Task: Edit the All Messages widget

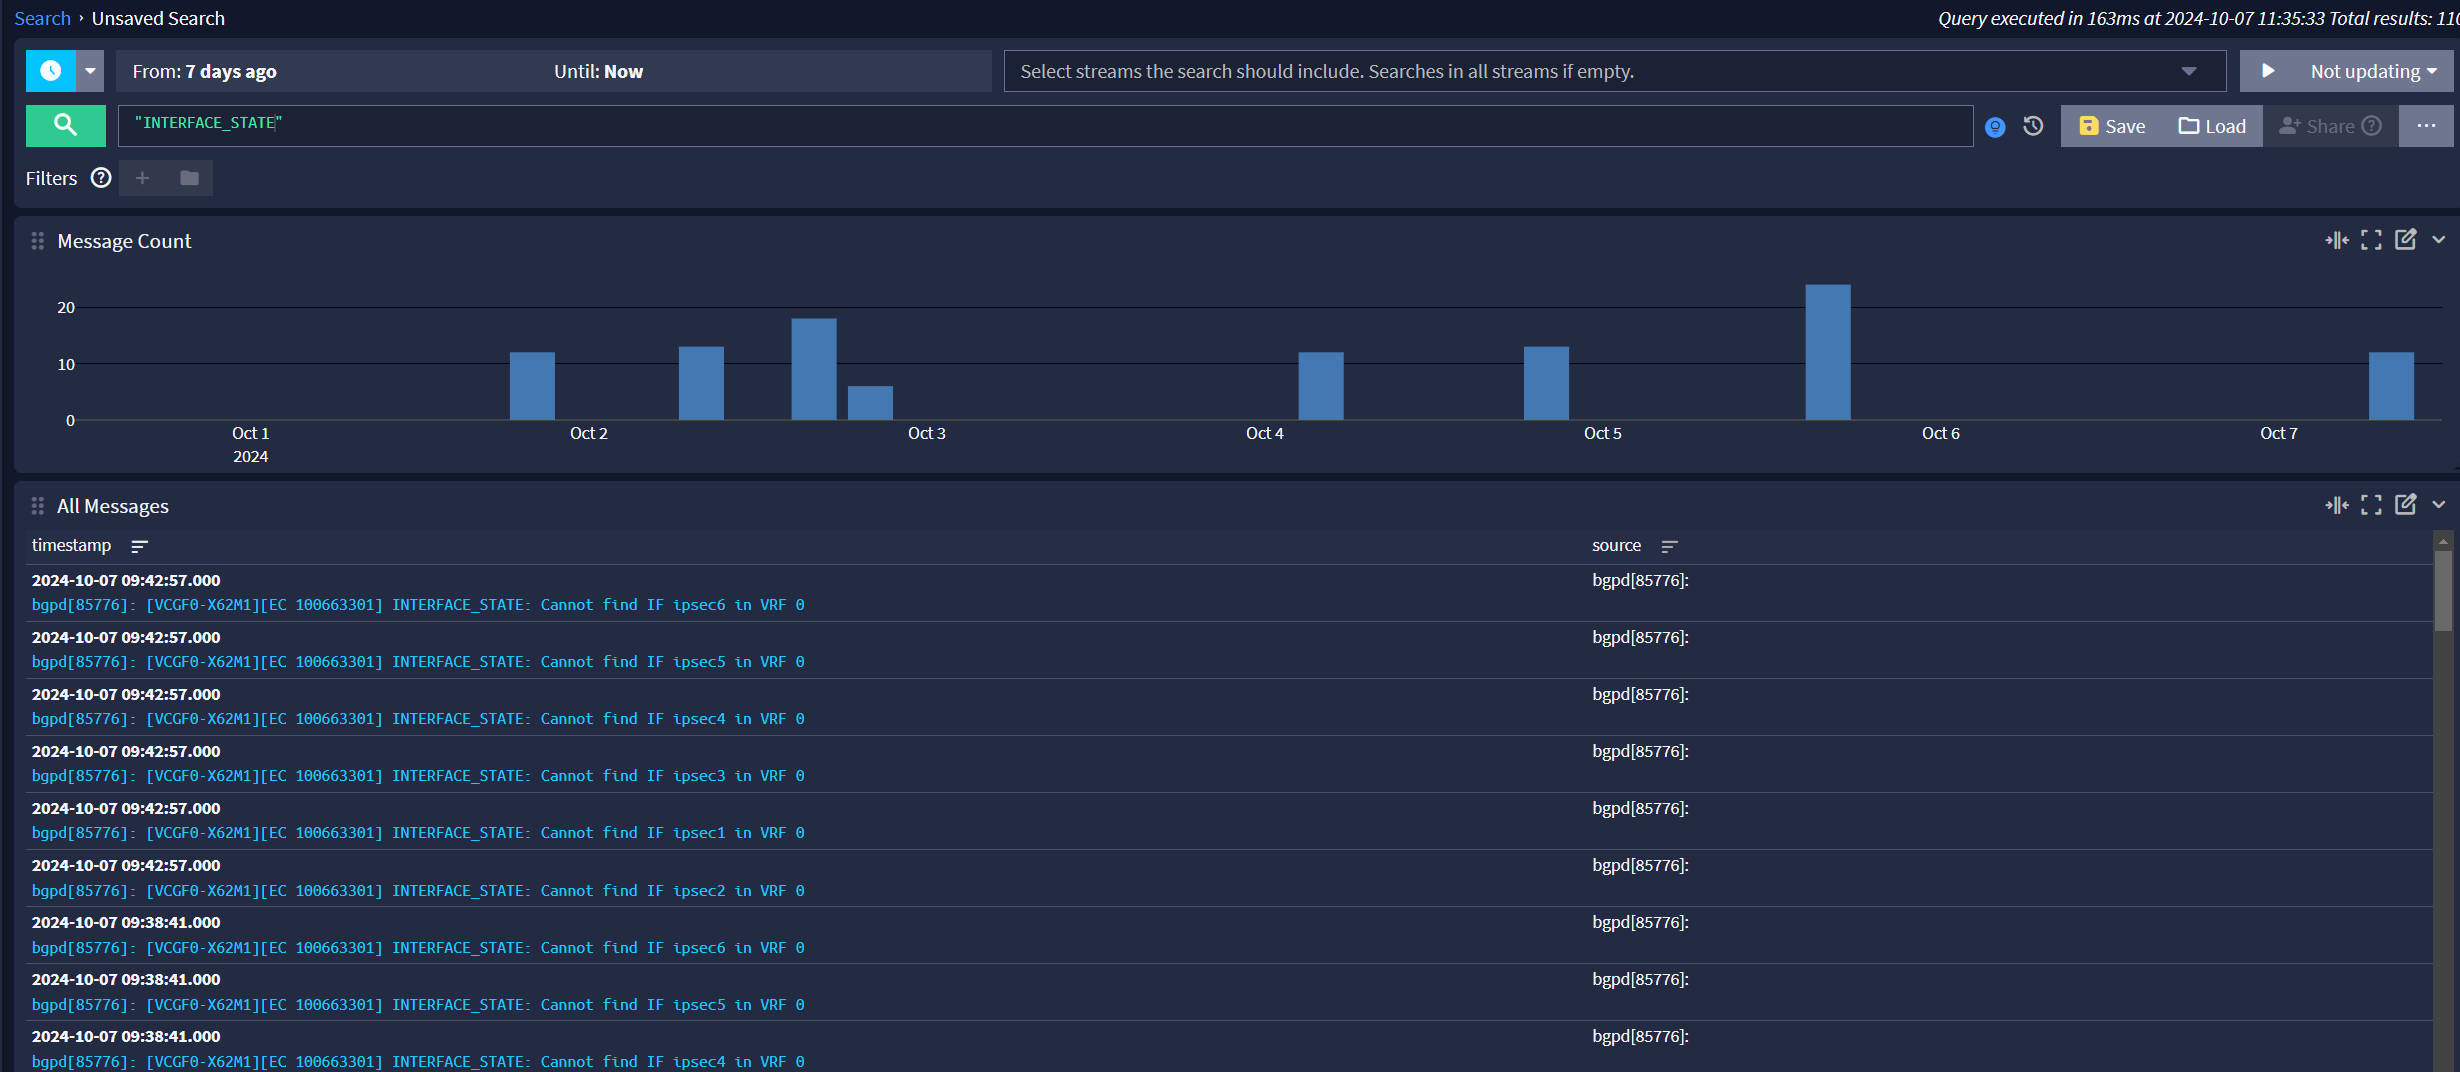Action: 2405,505
